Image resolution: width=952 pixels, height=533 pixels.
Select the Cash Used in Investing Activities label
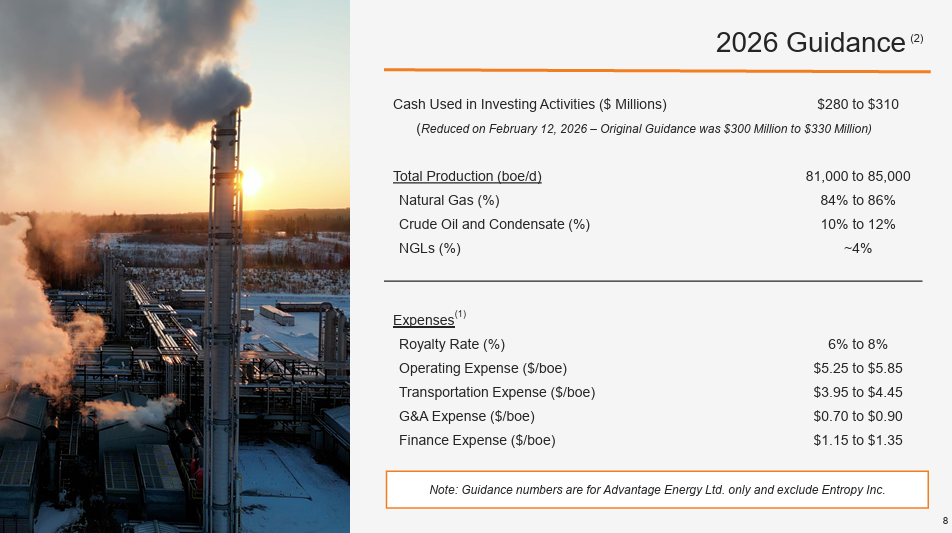tap(529, 104)
